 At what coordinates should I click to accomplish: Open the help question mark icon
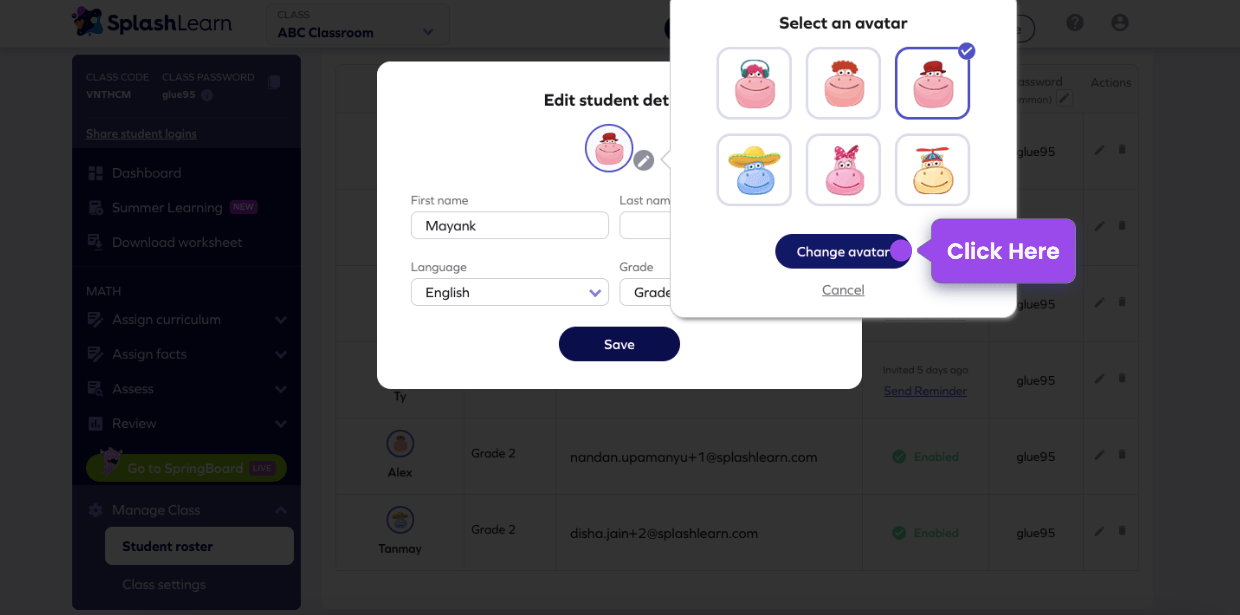pos(1074,21)
